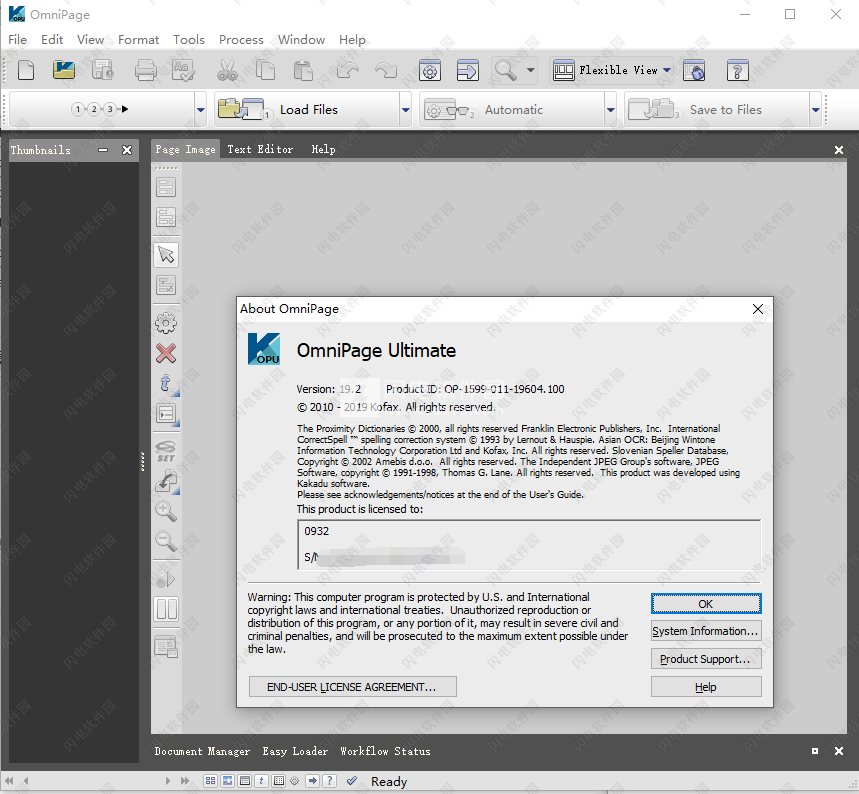Close the Thumbnails panel
The image size is (859, 794).
point(127,150)
